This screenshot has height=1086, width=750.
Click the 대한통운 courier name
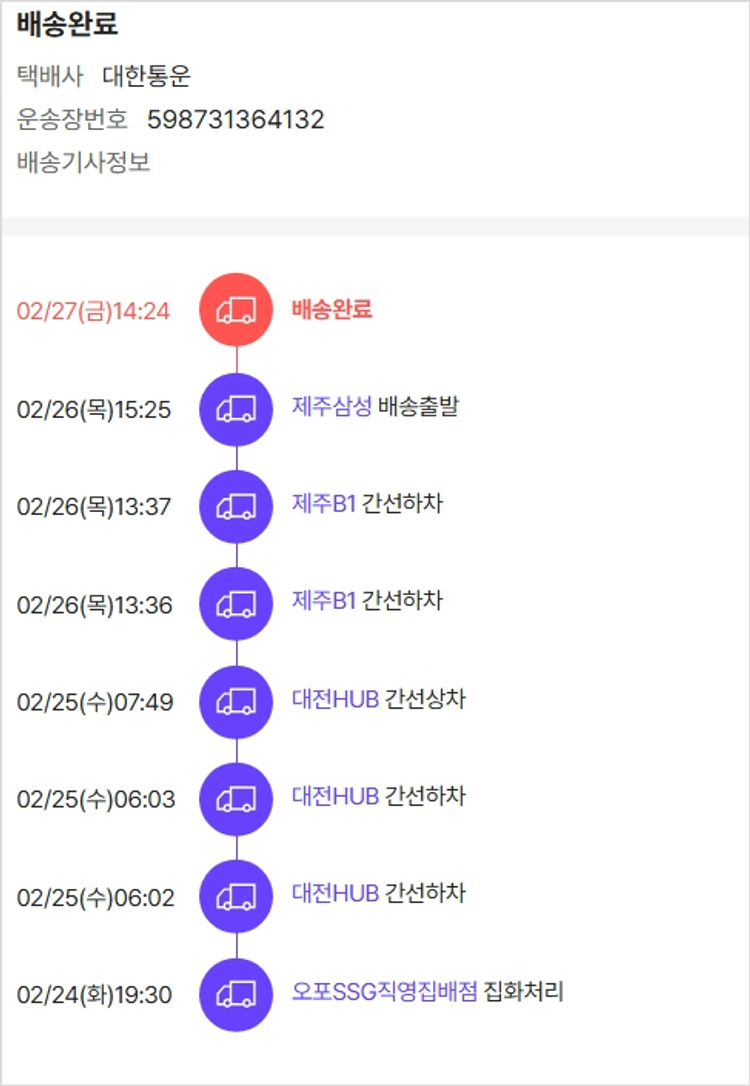(x=146, y=76)
